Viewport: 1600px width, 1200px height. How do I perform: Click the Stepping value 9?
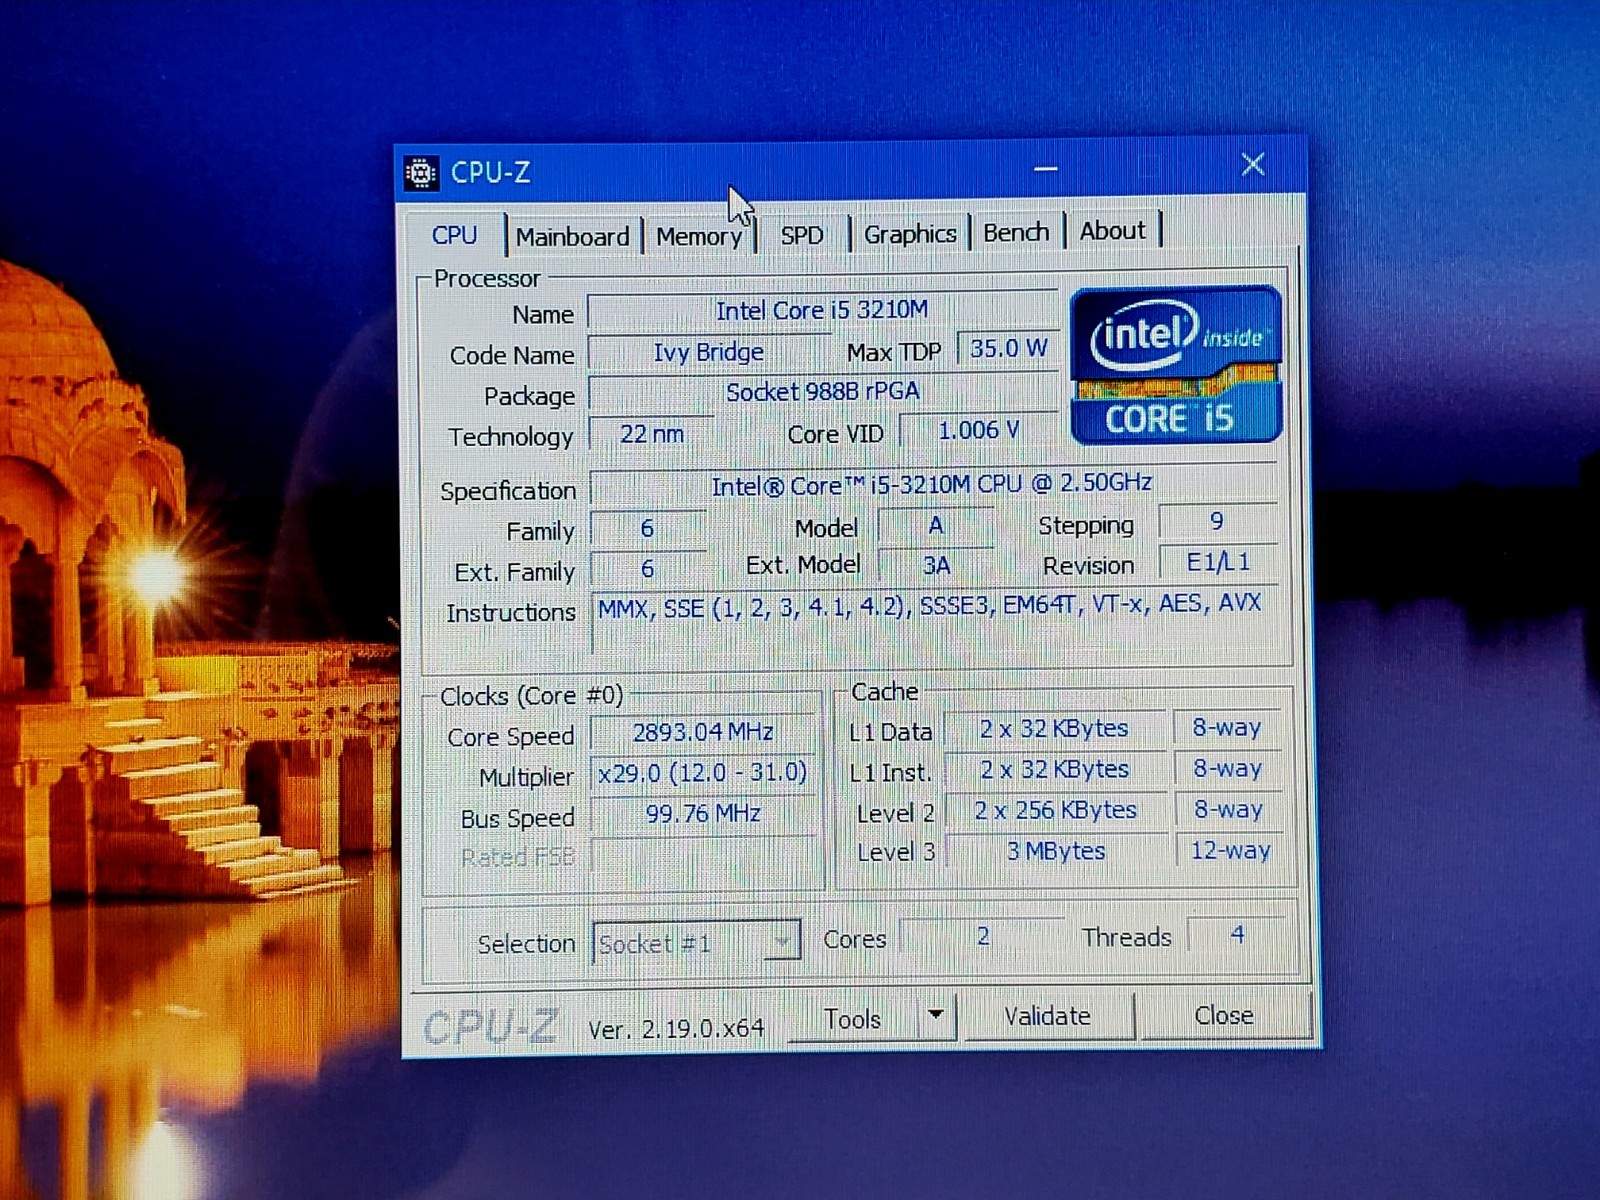(1217, 522)
